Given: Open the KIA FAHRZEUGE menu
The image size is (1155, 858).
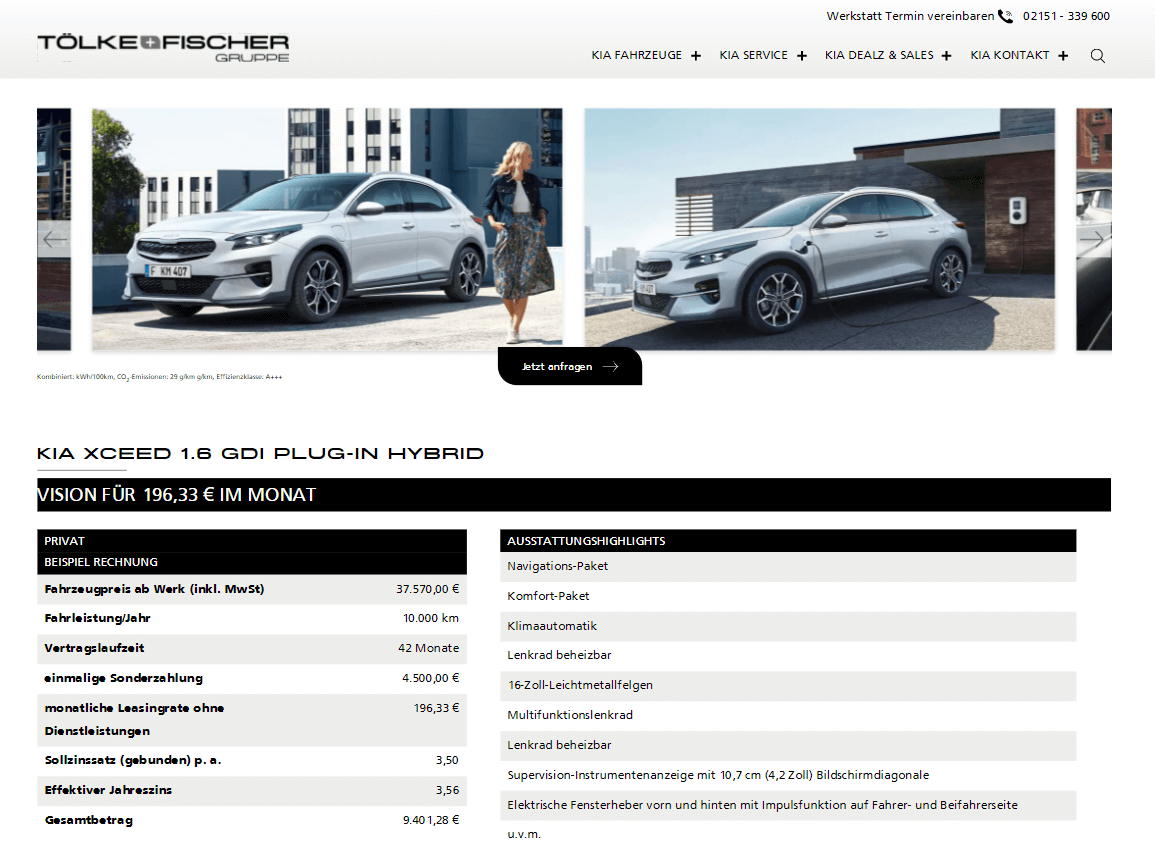Looking at the screenshot, I should (636, 55).
